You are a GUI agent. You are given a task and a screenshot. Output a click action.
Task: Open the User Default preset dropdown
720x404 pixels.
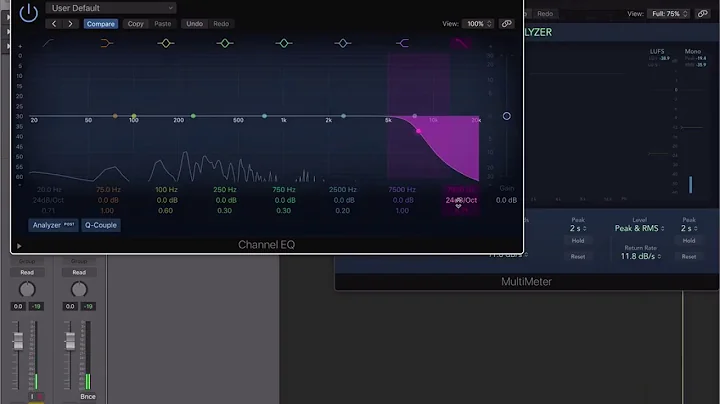coord(111,8)
